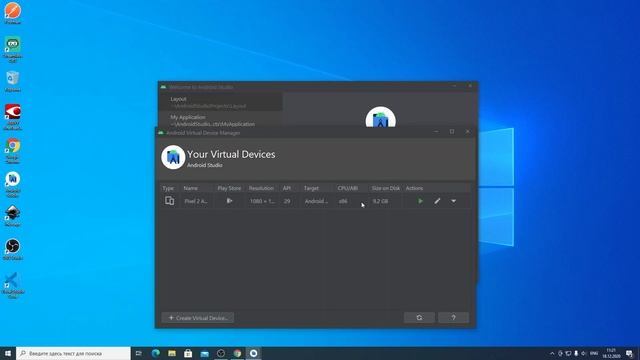This screenshot has height=360, width=640.
Task: Open the notification center icon
Action: [x=629, y=353]
